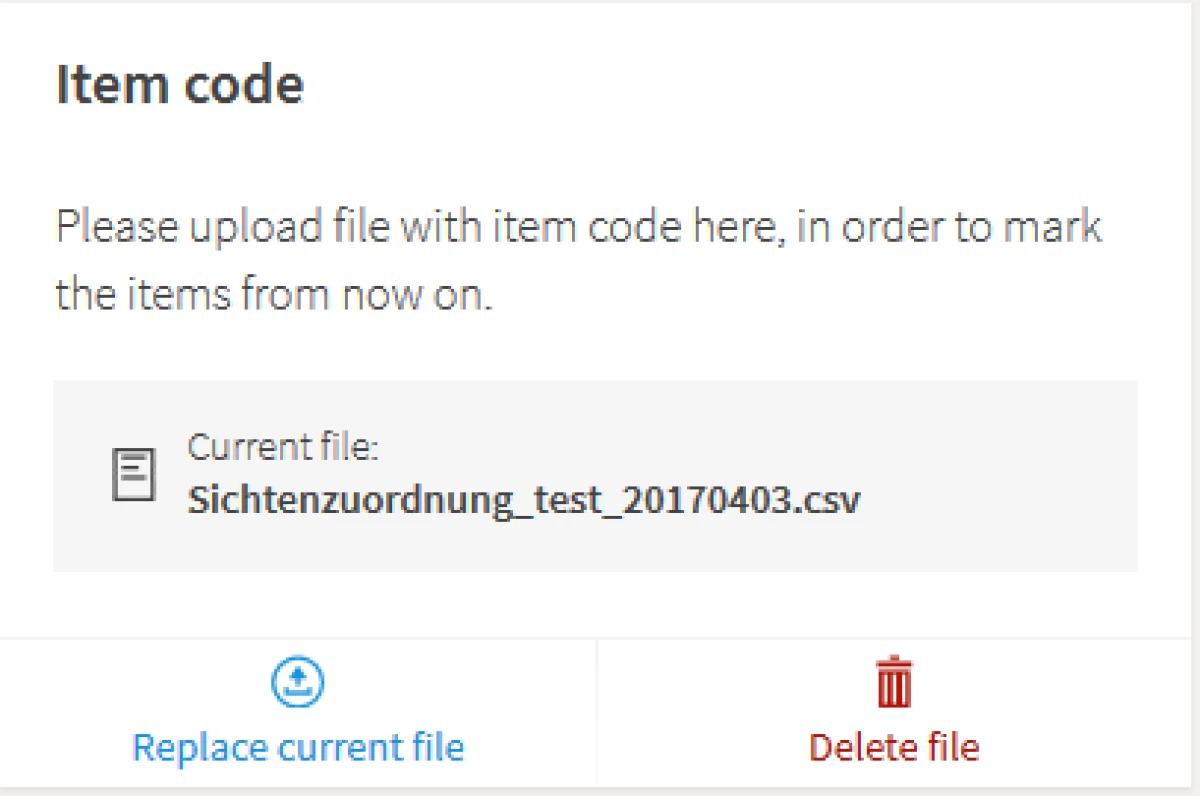The image size is (1200, 796).
Task: Click the document icon beside Current file
Action: tap(133, 475)
